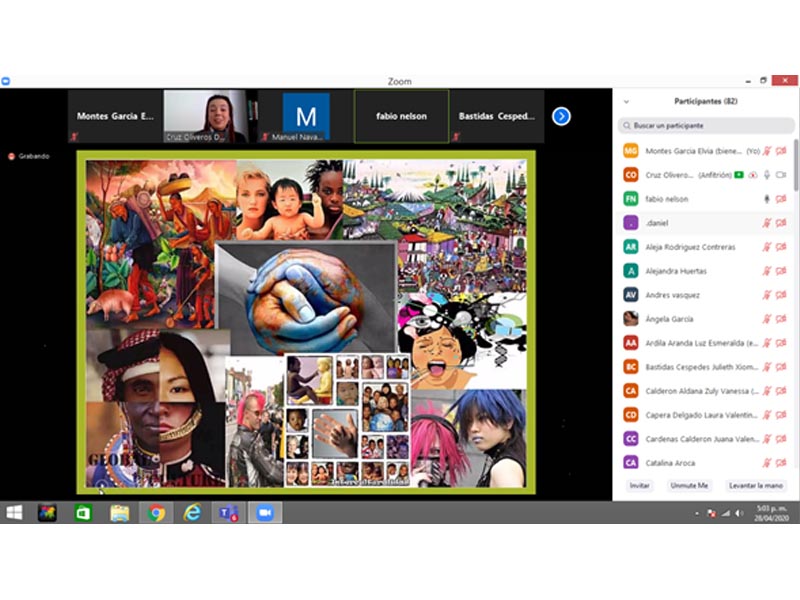Click the Unmute Me button

click(x=689, y=485)
